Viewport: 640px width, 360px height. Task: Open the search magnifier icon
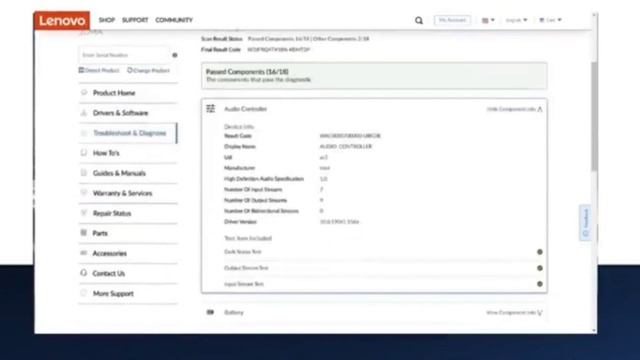pos(419,20)
